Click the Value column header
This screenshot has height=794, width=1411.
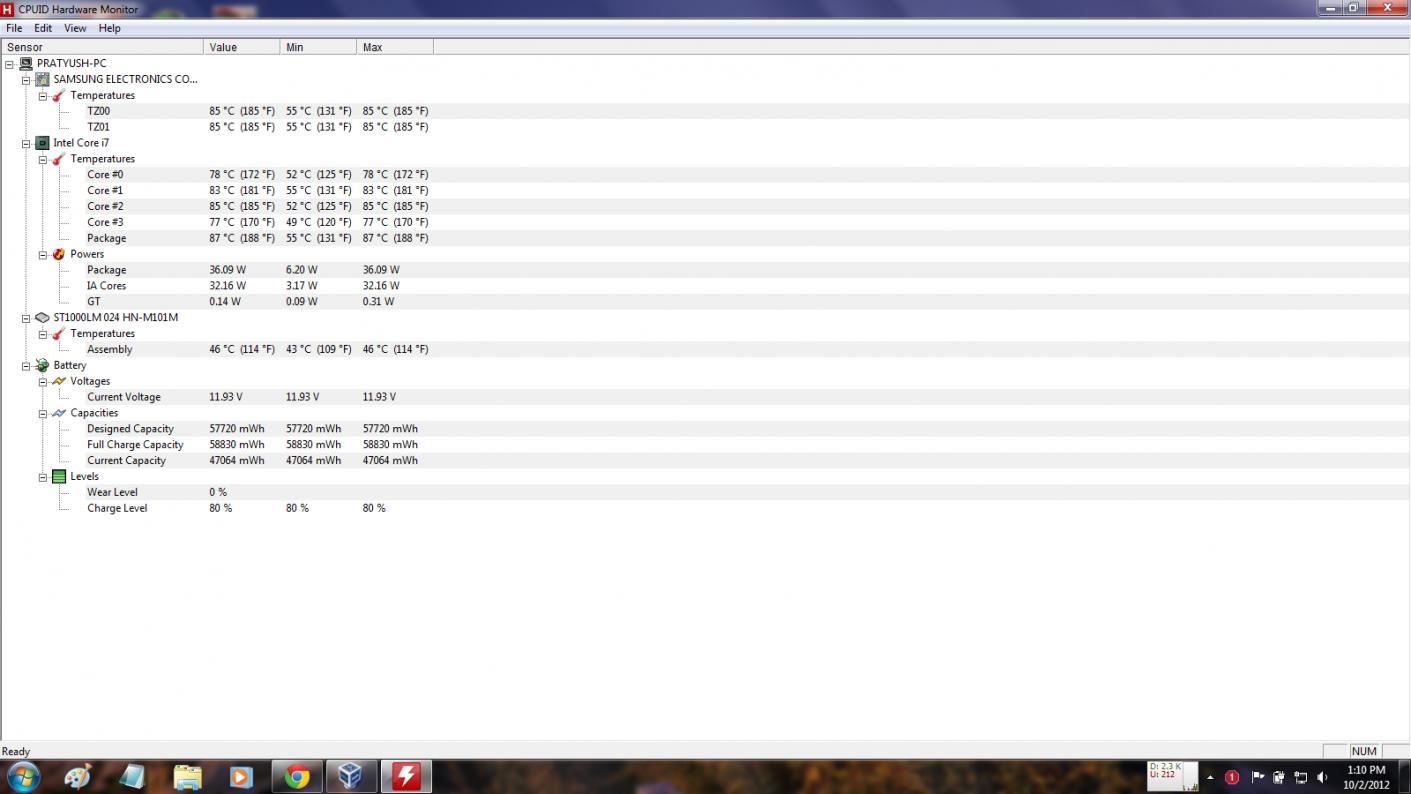pos(241,47)
